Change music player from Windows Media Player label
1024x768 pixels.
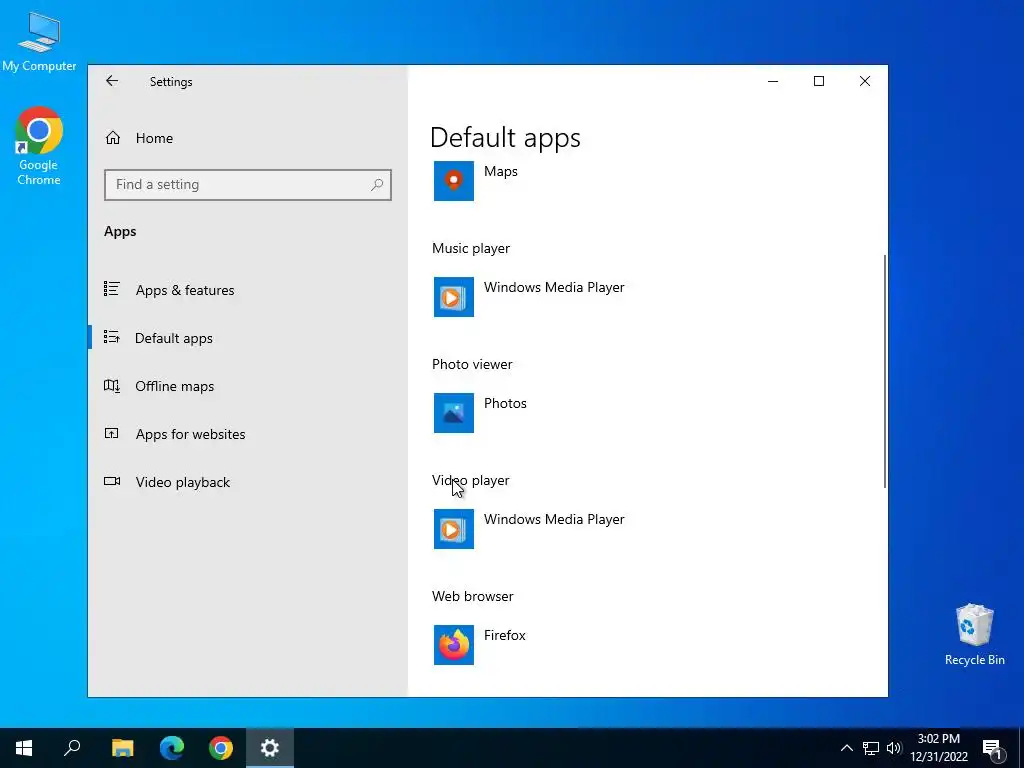click(x=554, y=287)
